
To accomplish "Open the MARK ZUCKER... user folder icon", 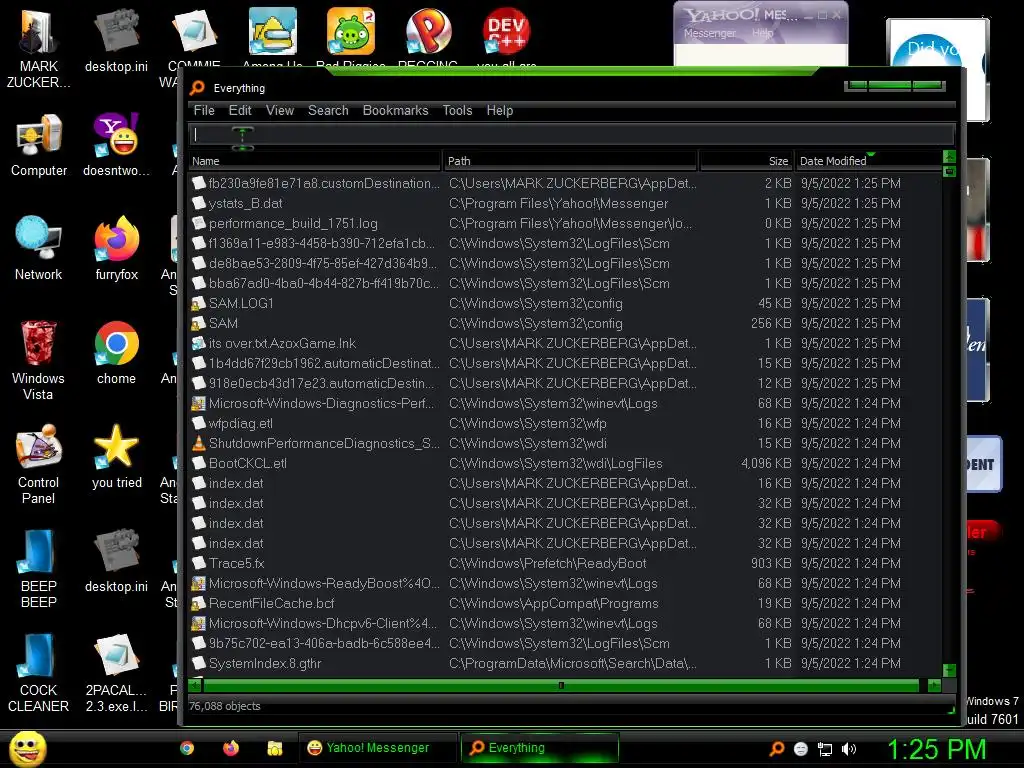I will coord(39,48).
